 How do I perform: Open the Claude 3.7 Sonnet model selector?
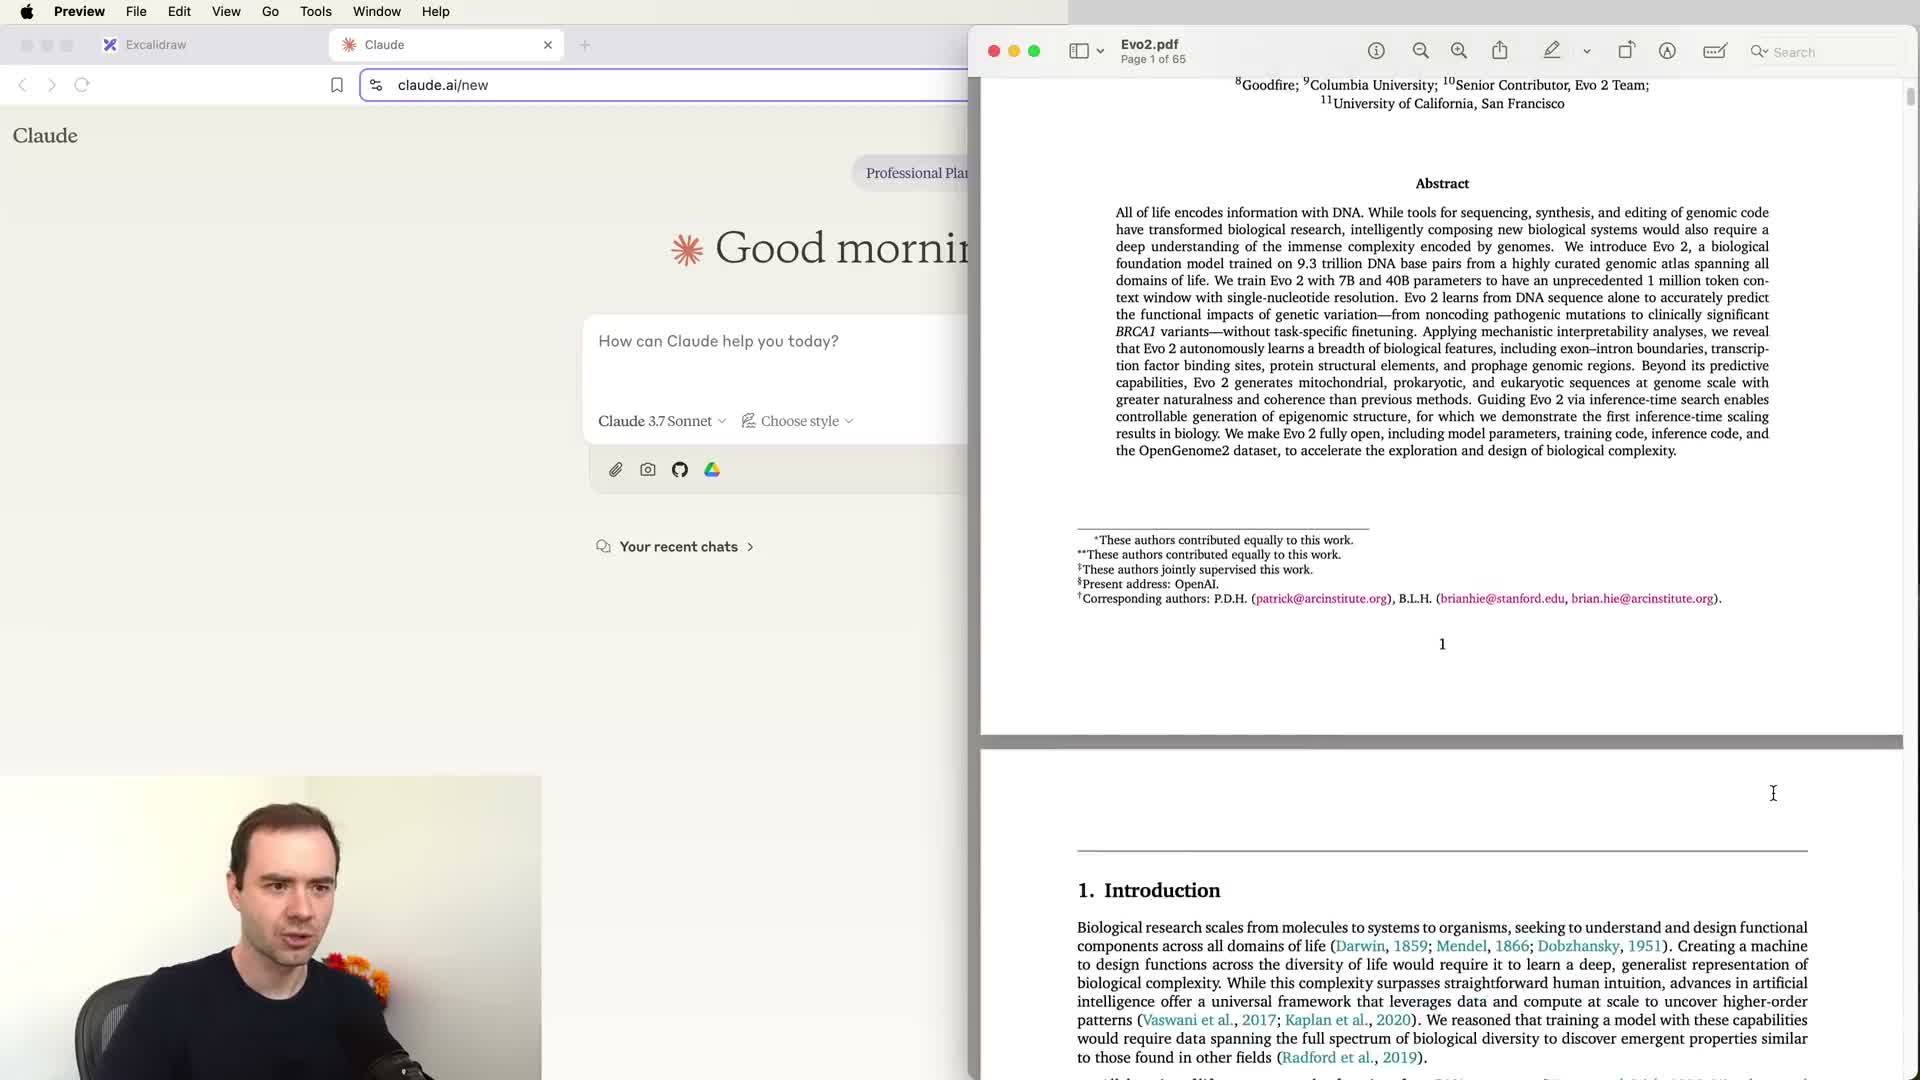point(661,421)
